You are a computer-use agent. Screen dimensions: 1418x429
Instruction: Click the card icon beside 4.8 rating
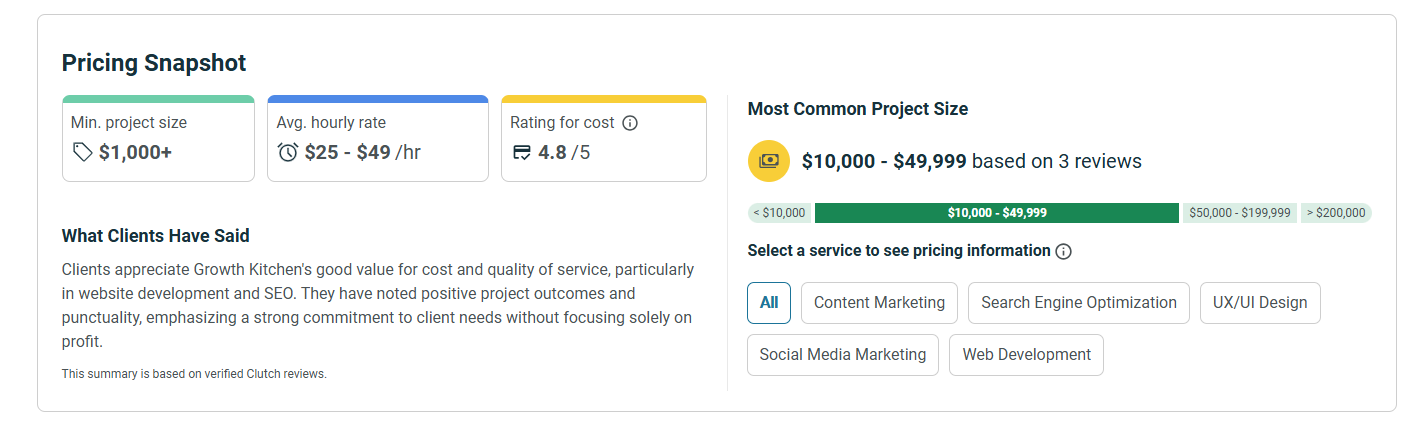(x=521, y=152)
